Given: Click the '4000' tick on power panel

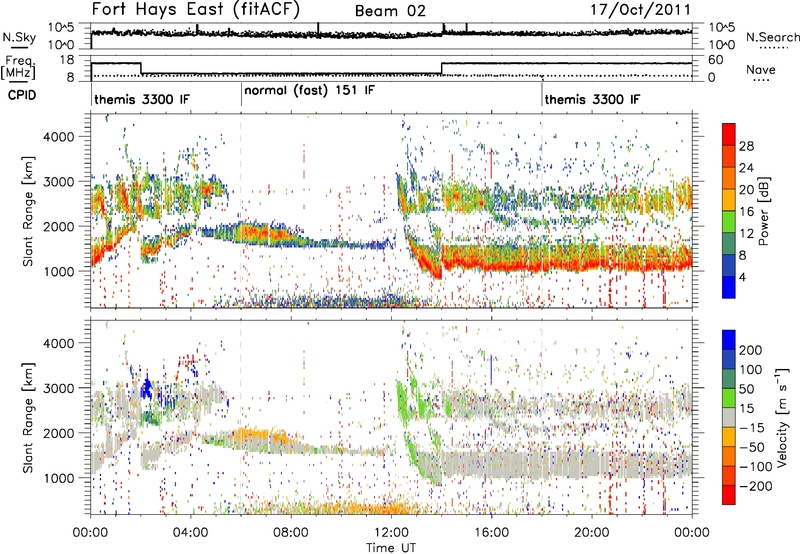Looking at the screenshot, I should [x=59, y=137].
